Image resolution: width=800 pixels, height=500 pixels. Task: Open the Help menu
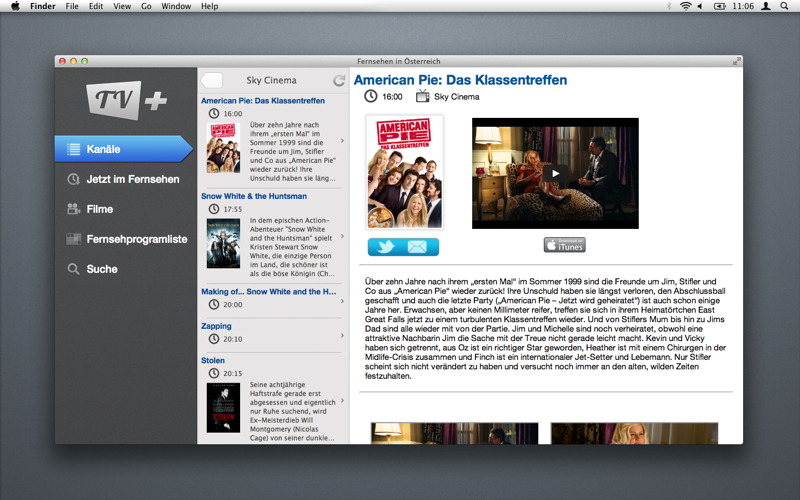(209, 6)
